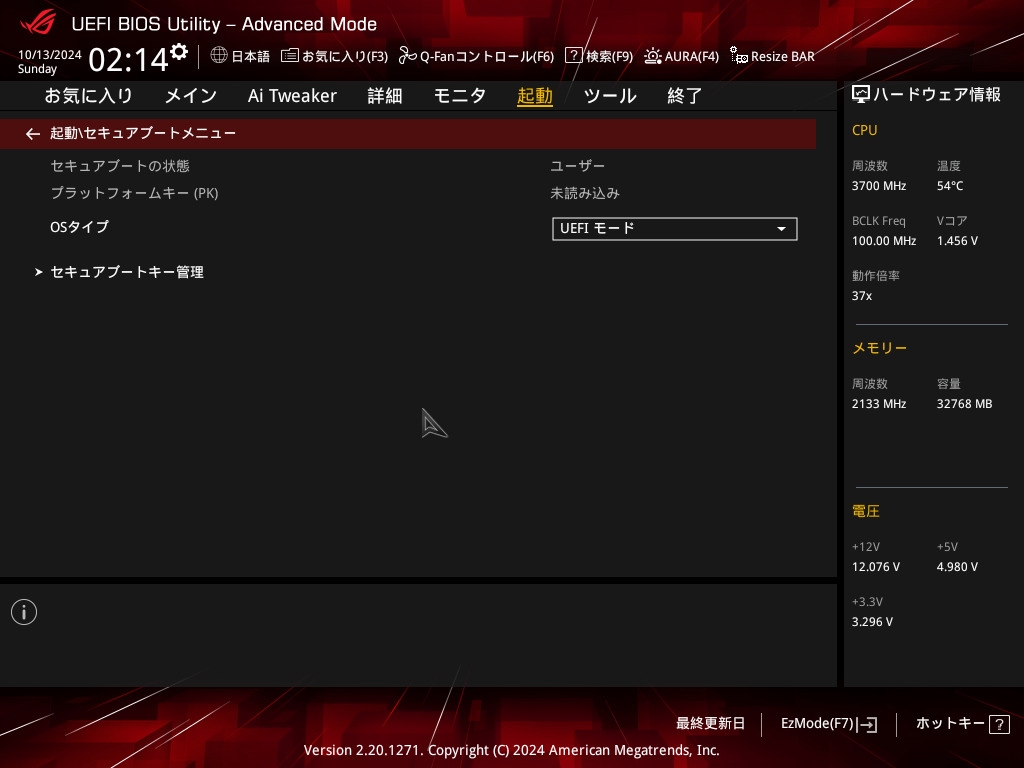
Task: Expand セキュアブートキー管理 submenu
Action: (127, 272)
